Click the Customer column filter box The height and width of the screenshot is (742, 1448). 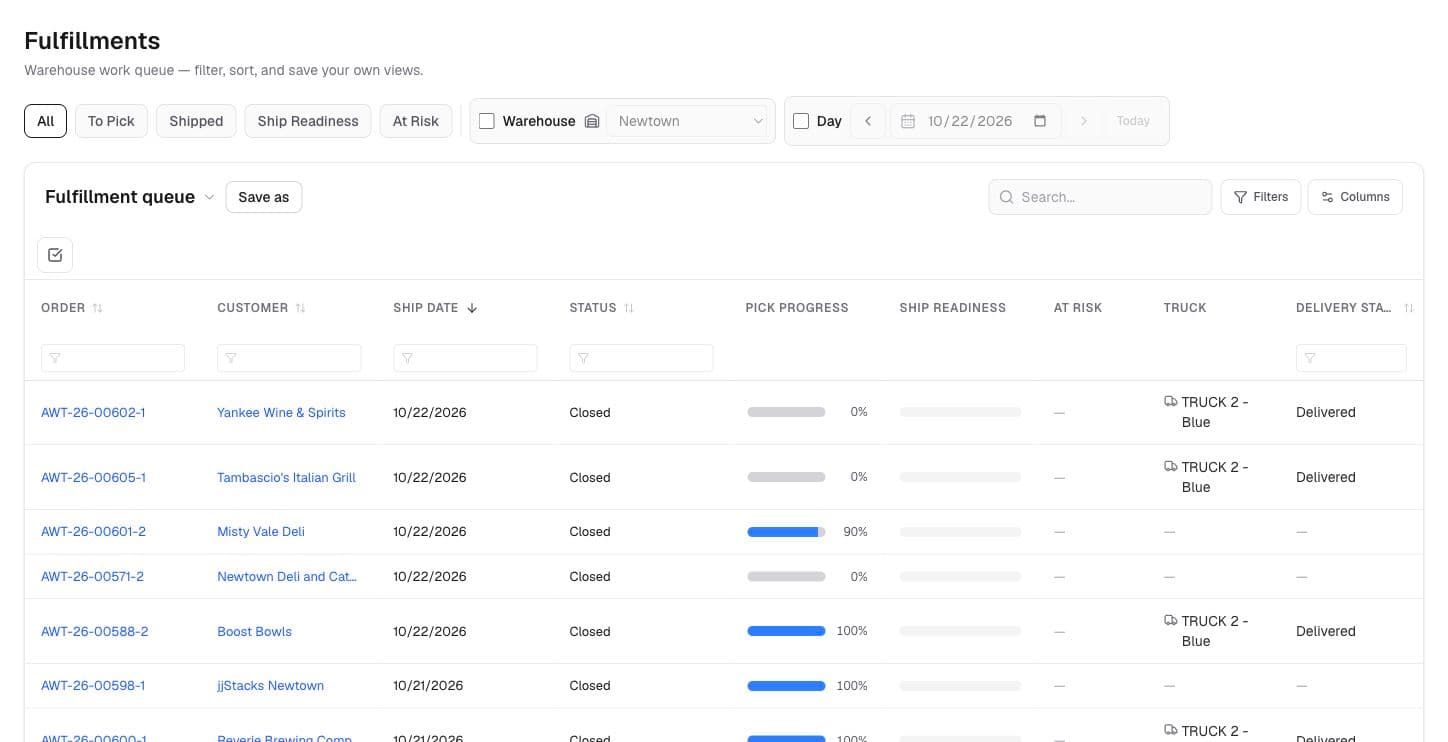coord(289,358)
